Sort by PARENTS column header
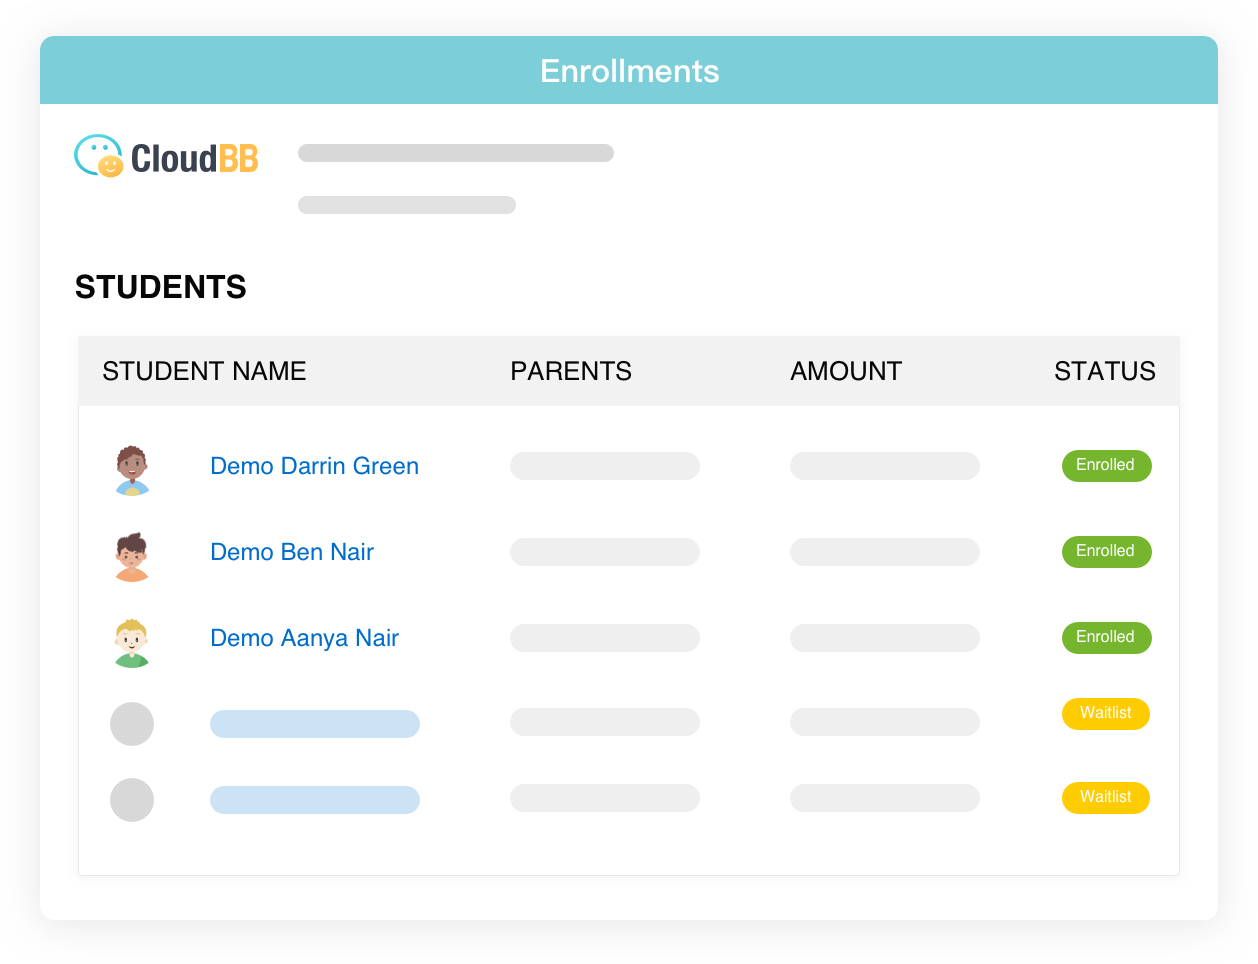The image size is (1258, 964). pos(571,371)
